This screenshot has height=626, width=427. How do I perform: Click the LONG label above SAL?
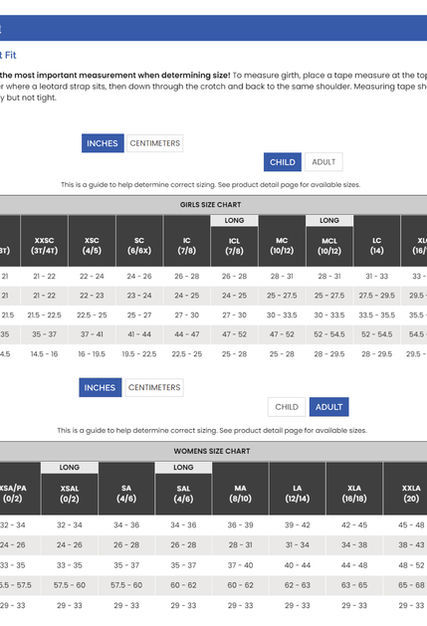pos(183,467)
